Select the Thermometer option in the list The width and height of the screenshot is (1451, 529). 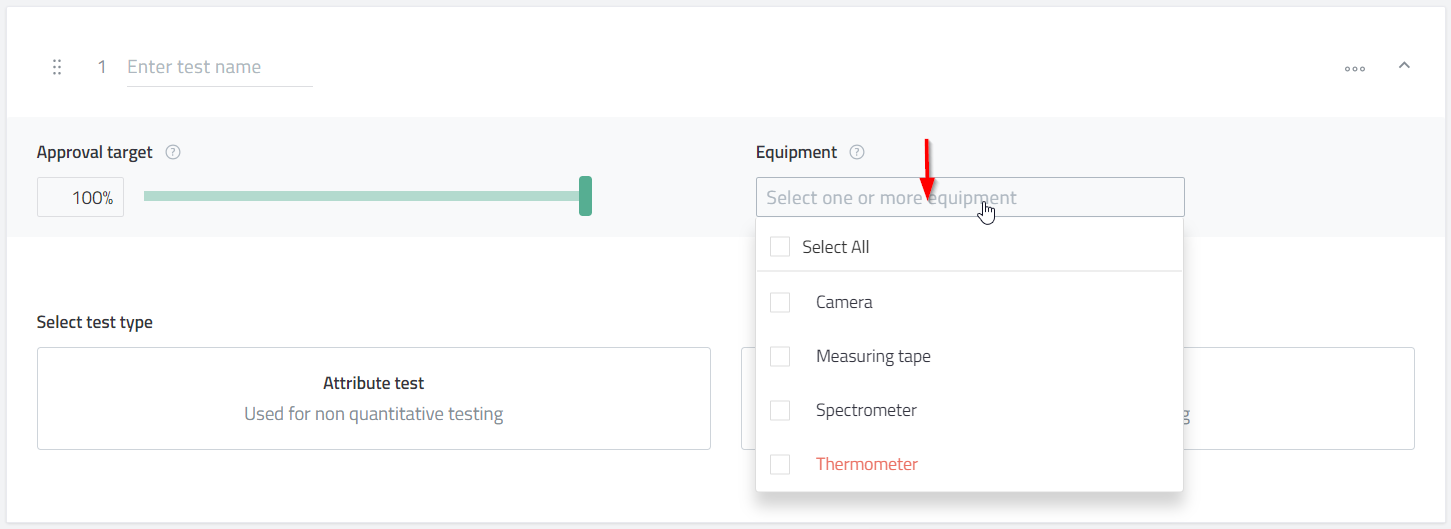point(866,464)
